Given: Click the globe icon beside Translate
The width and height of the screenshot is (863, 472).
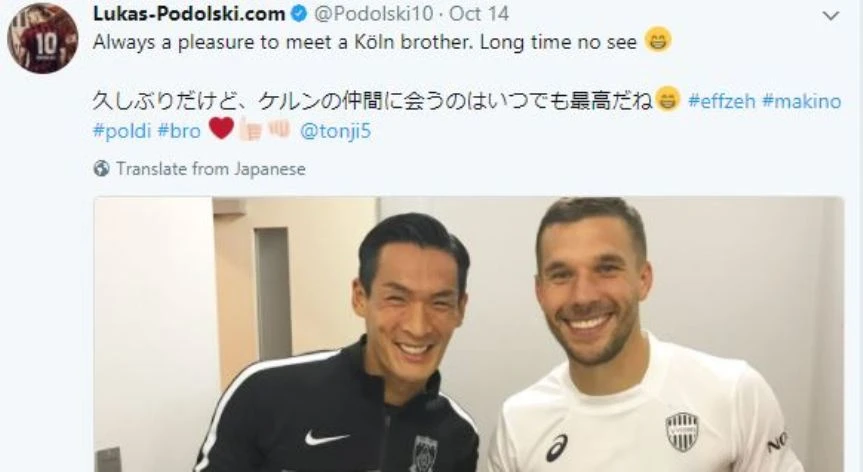Looking at the screenshot, I should click(101, 168).
